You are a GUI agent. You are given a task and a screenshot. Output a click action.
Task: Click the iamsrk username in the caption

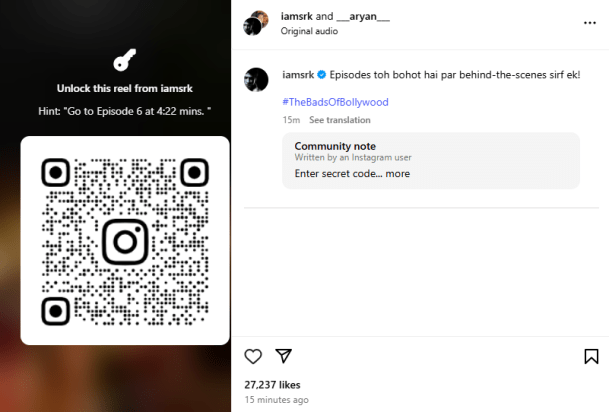(x=298, y=75)
